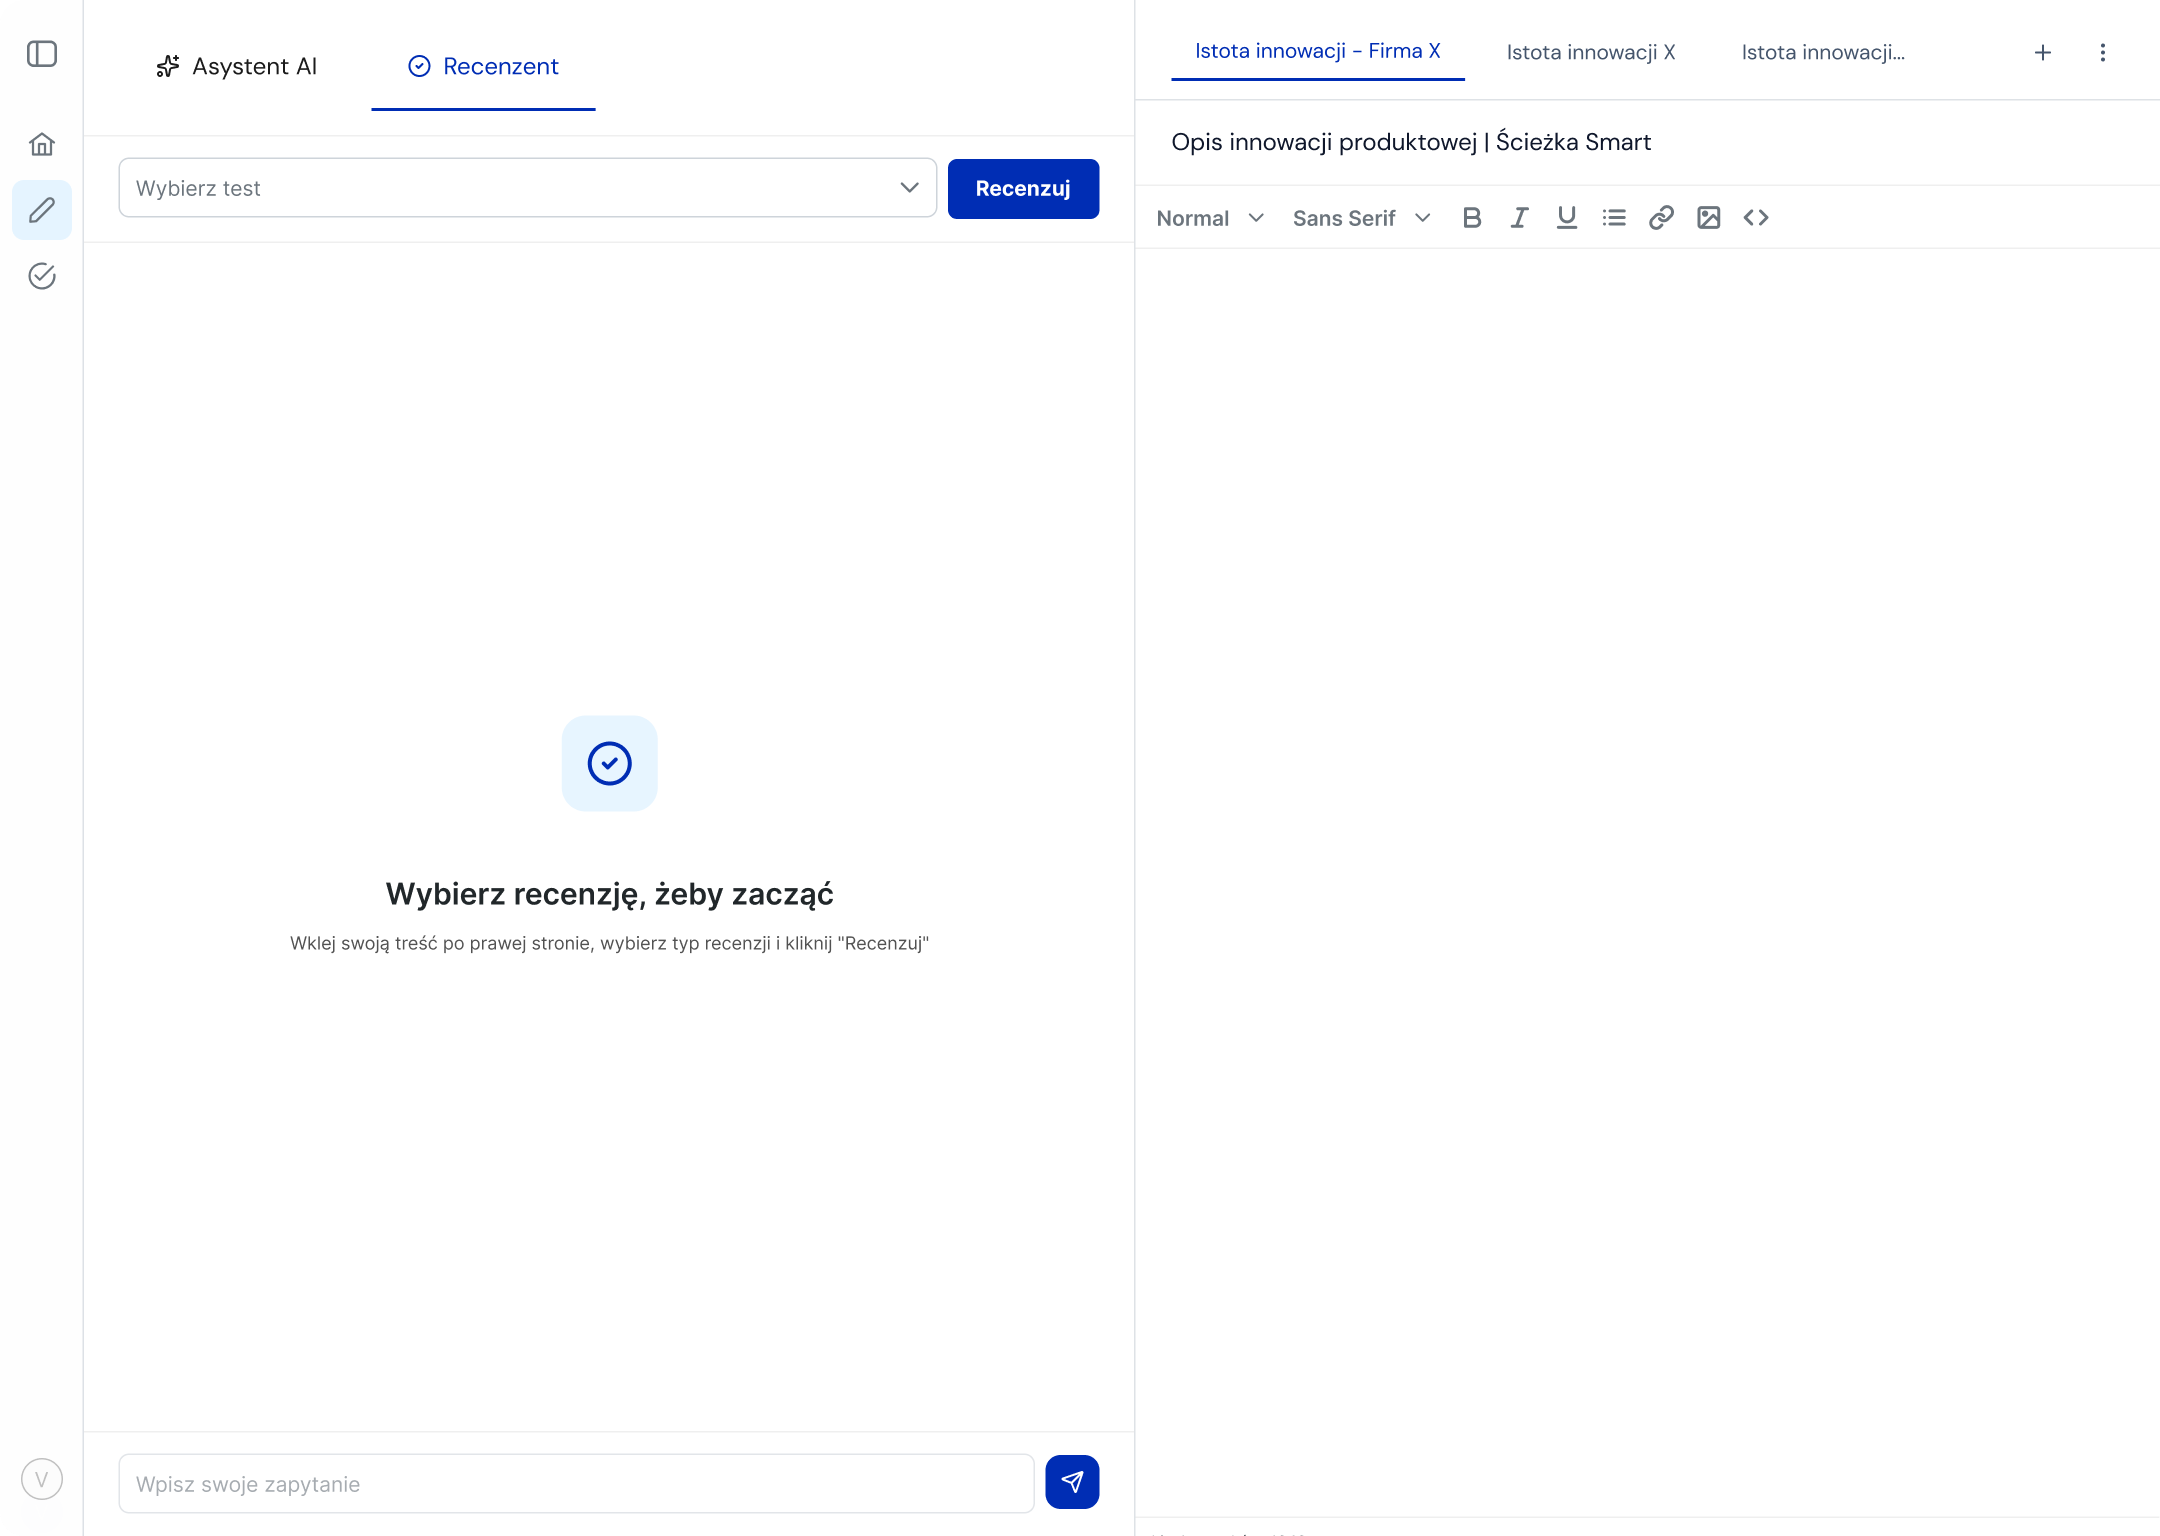The image size is (2160, 1536).
Task: Open the check-circle sidebar icon
Action: click(x=42, y=276)
